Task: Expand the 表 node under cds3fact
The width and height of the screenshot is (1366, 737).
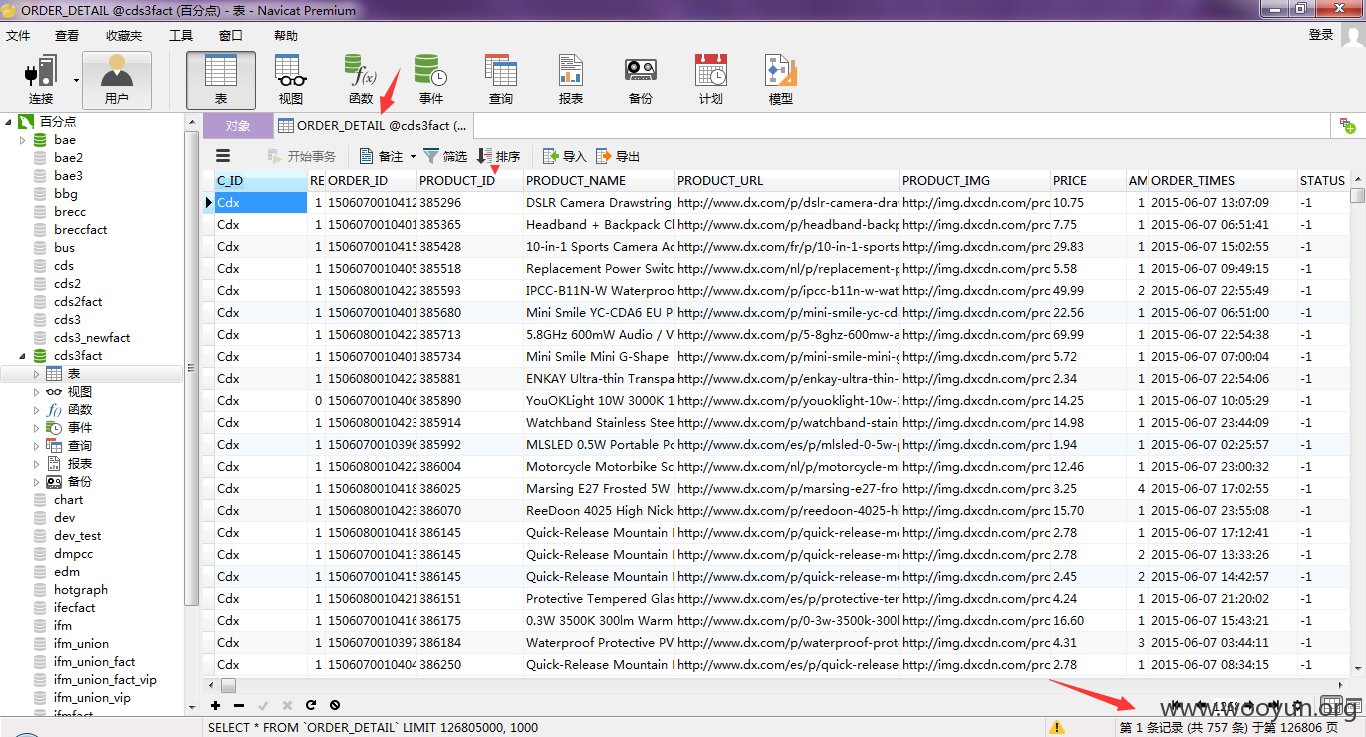Action: (x=36, y=374)
